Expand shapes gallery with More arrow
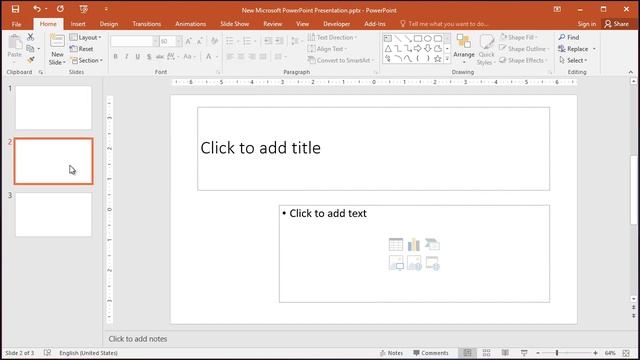The width and height of the screenshot is (640, 360). coord(447,59)
